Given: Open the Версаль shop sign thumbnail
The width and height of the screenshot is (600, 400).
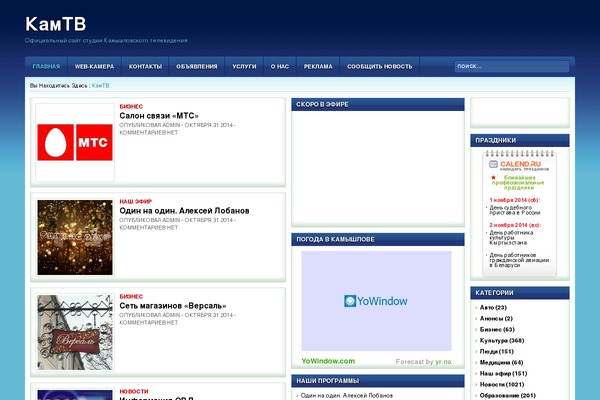Looking at the screenshot, I should (x=75, y=332).
